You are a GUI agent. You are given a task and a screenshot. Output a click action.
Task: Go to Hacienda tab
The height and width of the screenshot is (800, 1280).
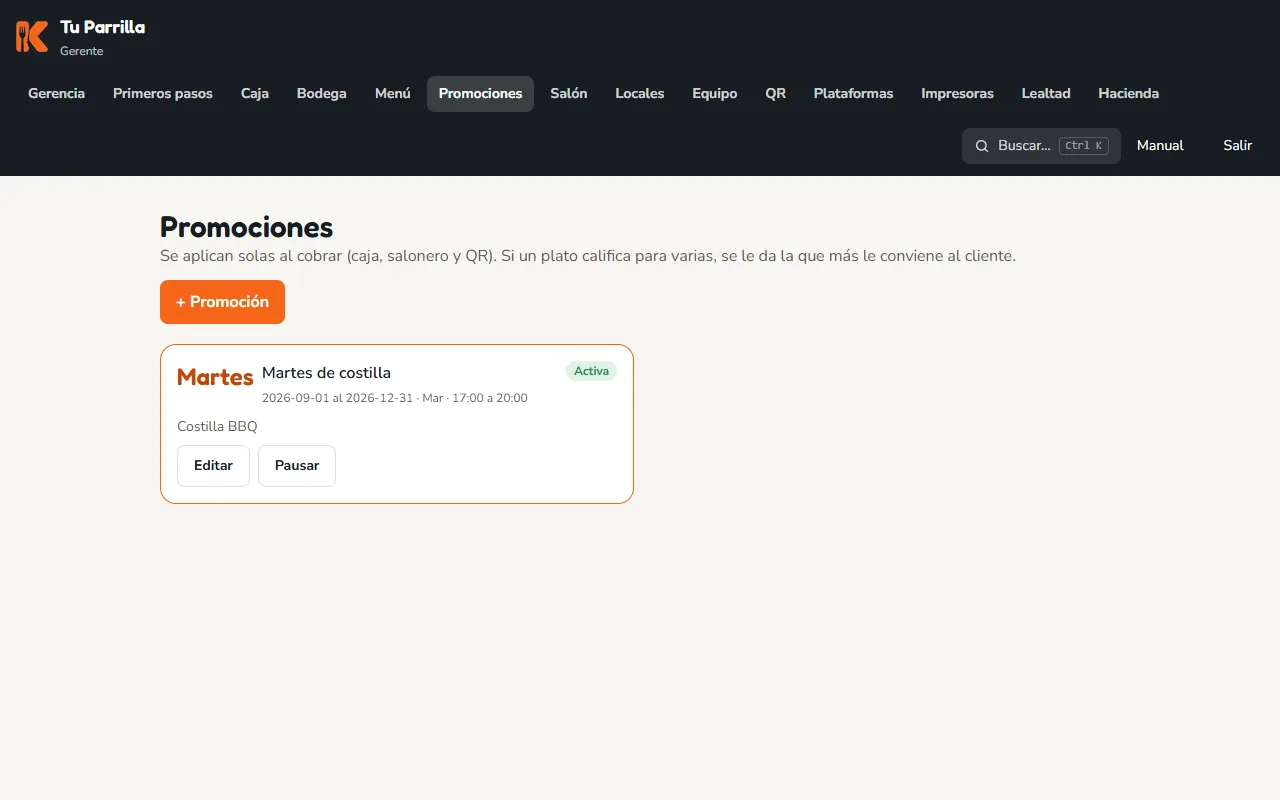tap(1128, 94)
